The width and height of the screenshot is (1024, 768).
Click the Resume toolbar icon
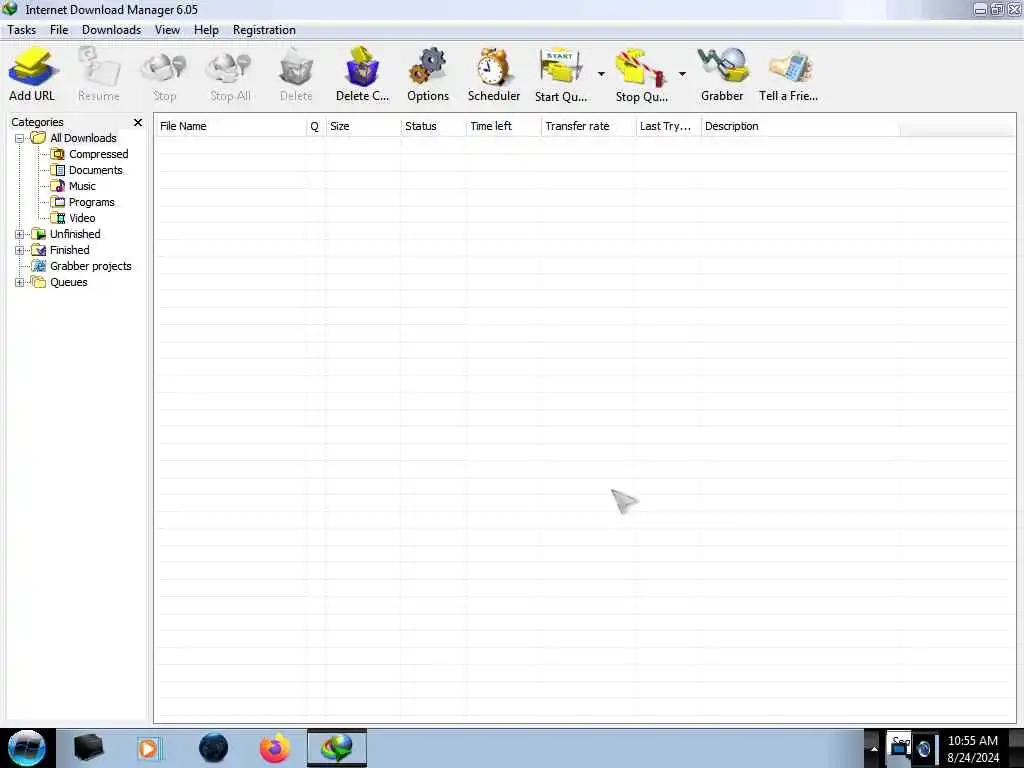pyautogui.click(x=99, y=74)
